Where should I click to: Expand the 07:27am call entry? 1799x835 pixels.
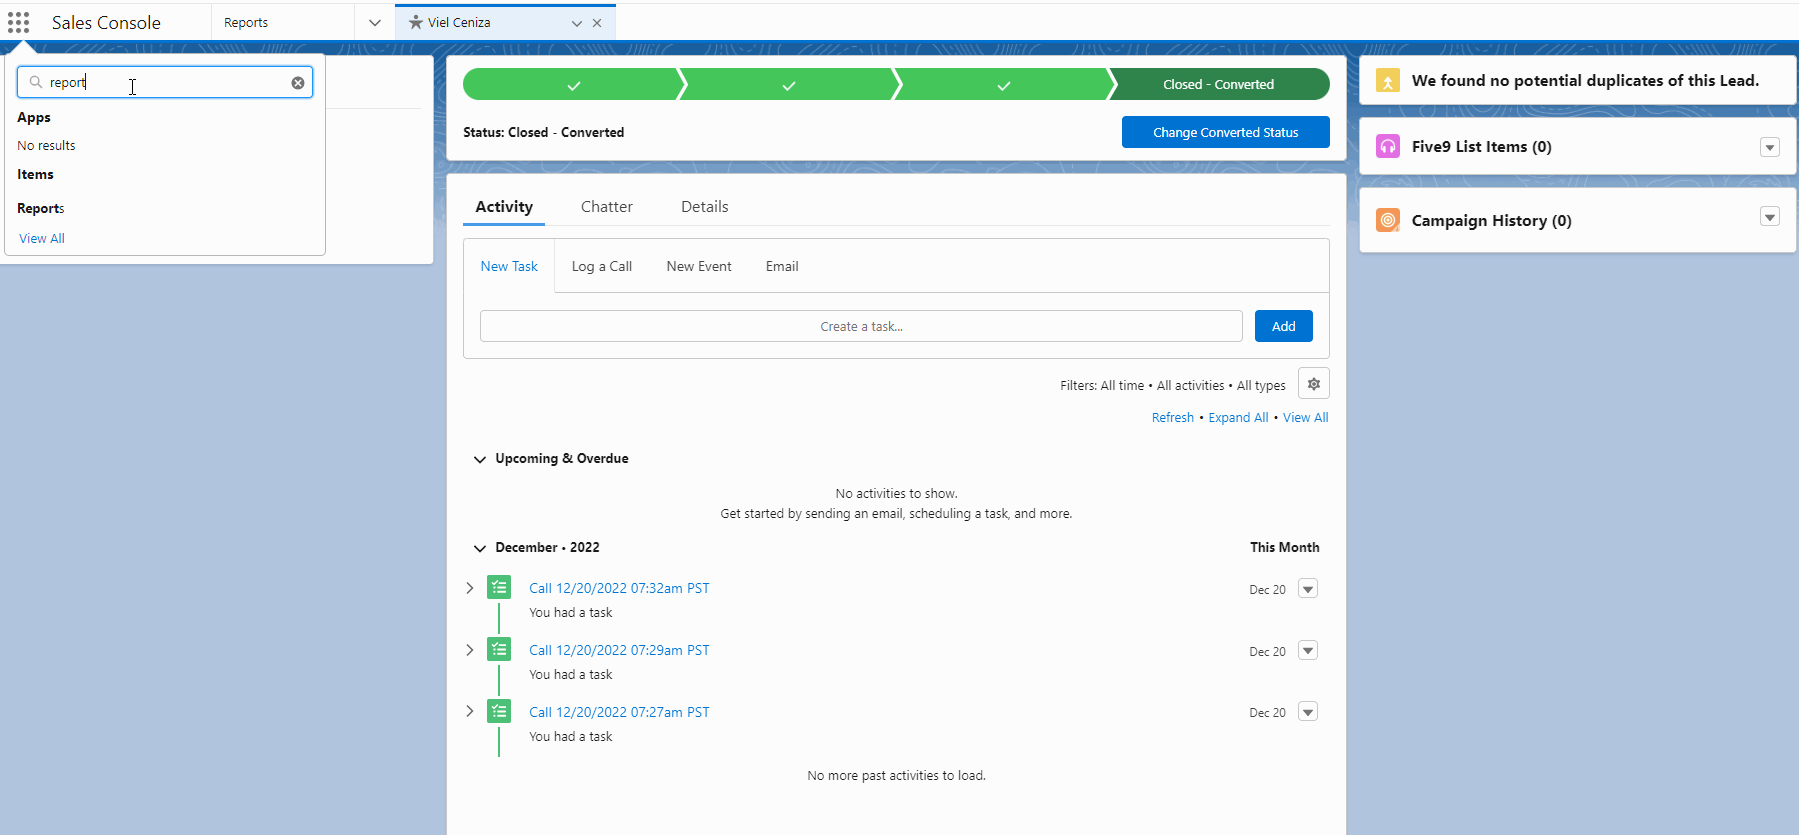click(470, 711)
